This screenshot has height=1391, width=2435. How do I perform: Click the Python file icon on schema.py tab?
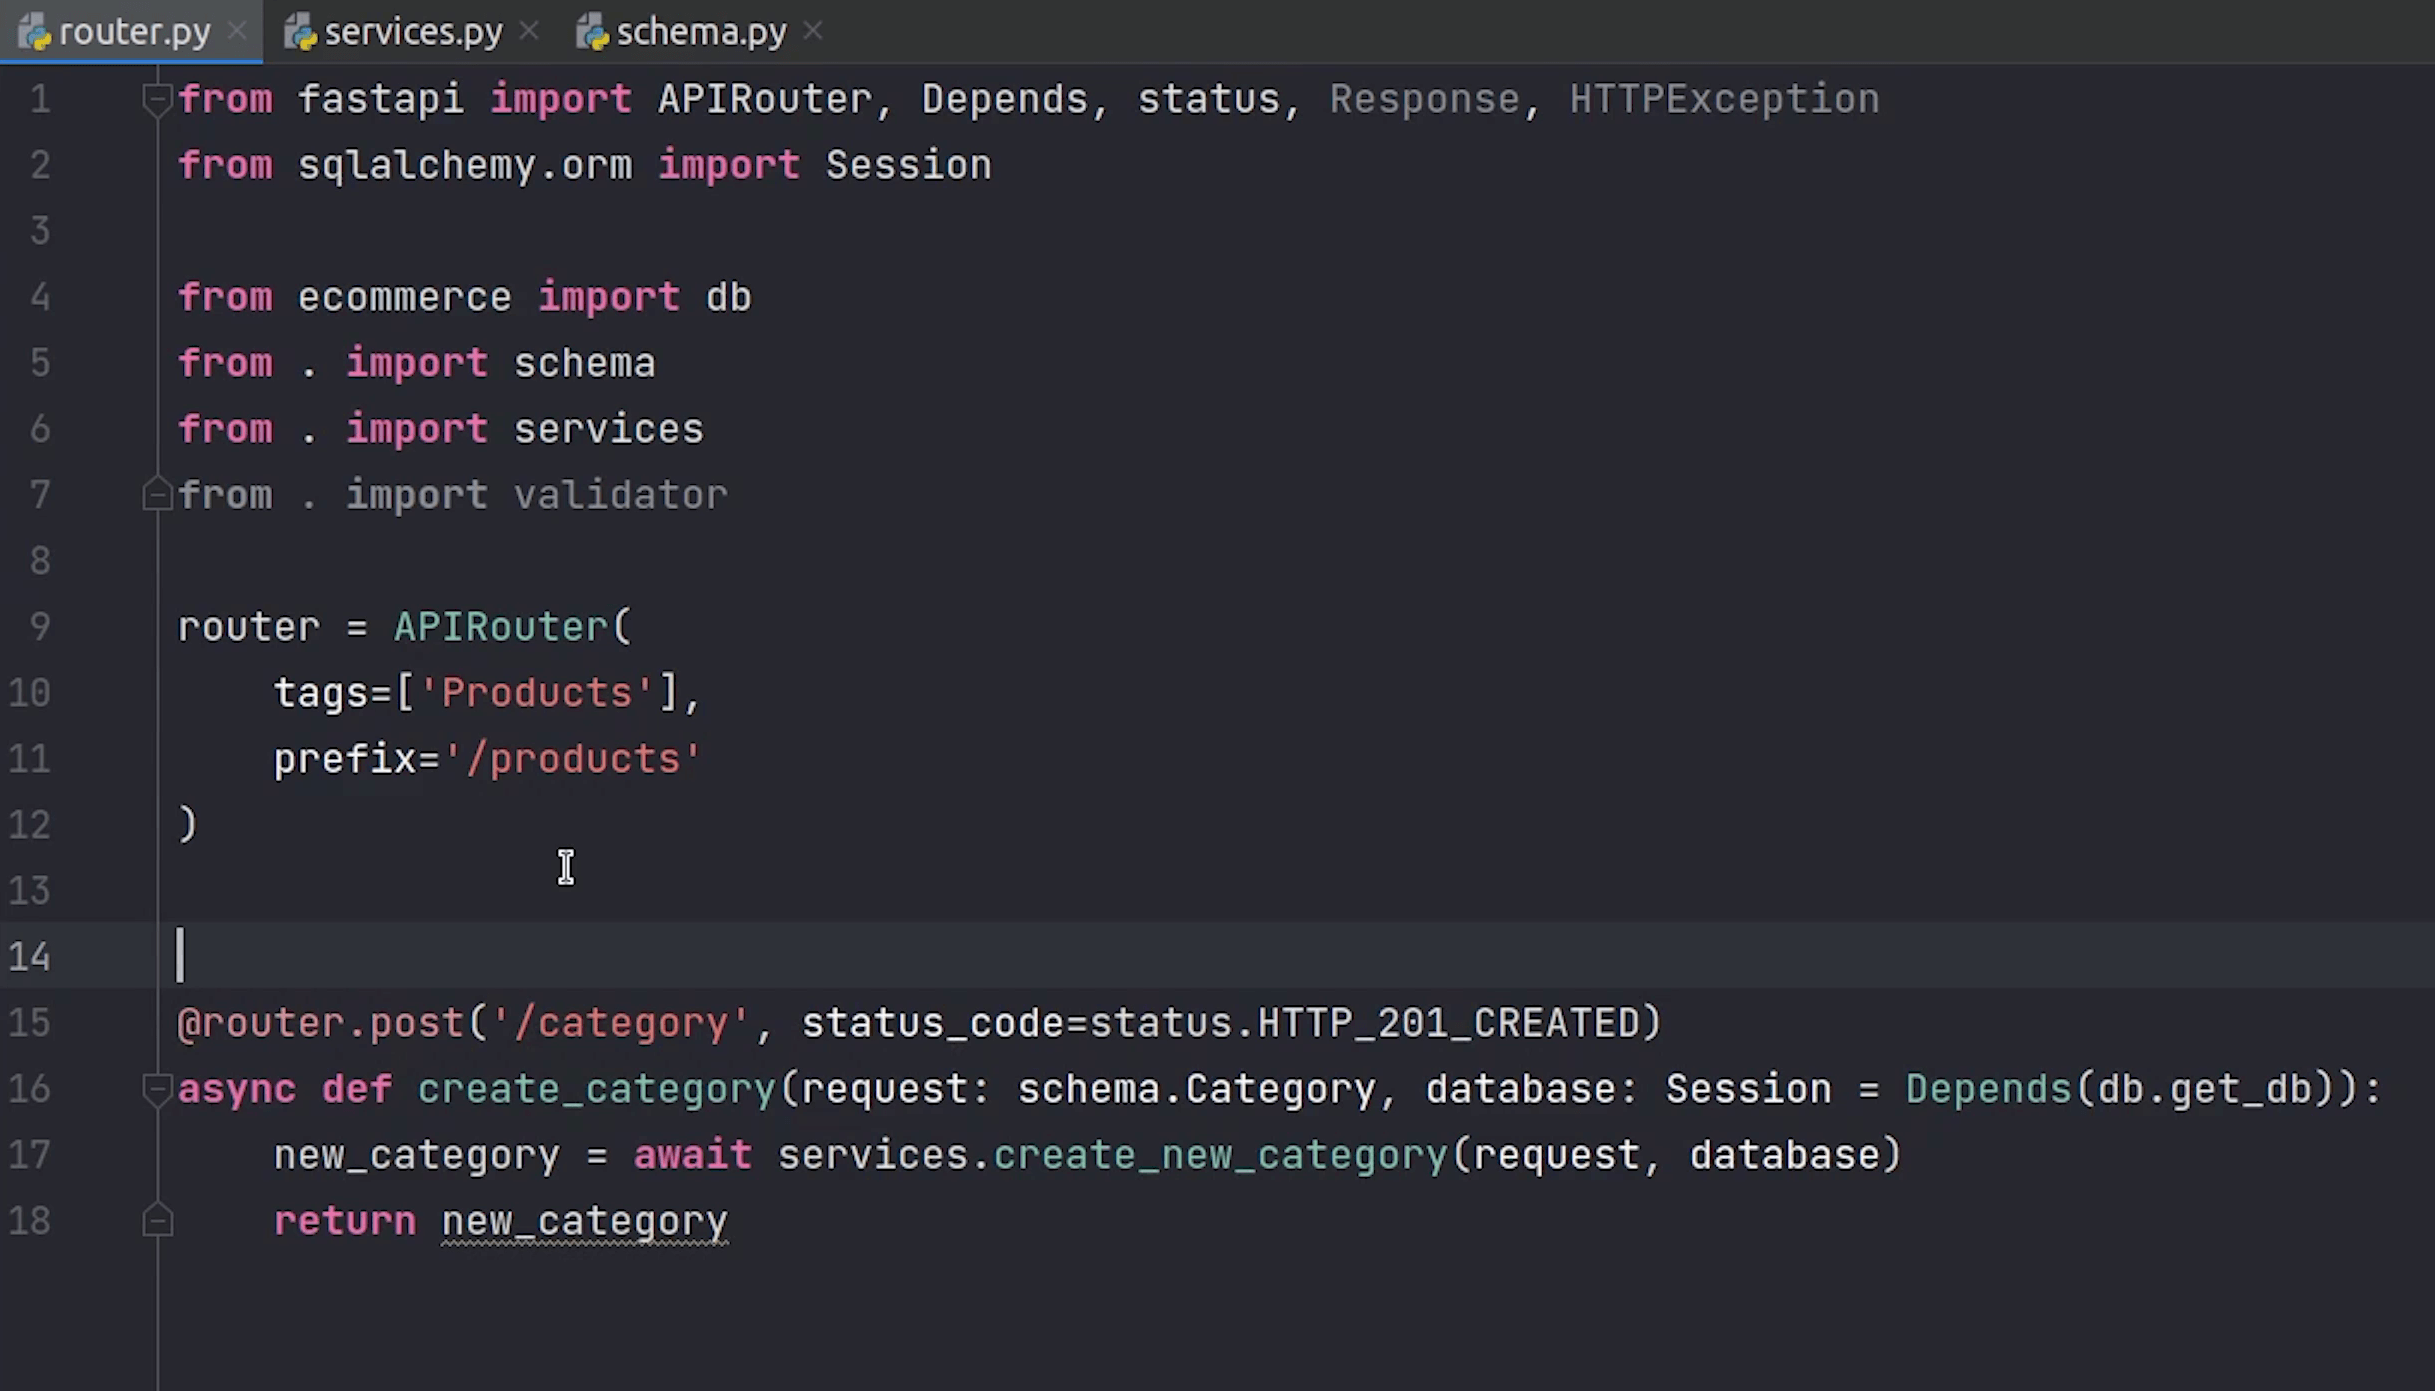(592, 33)
